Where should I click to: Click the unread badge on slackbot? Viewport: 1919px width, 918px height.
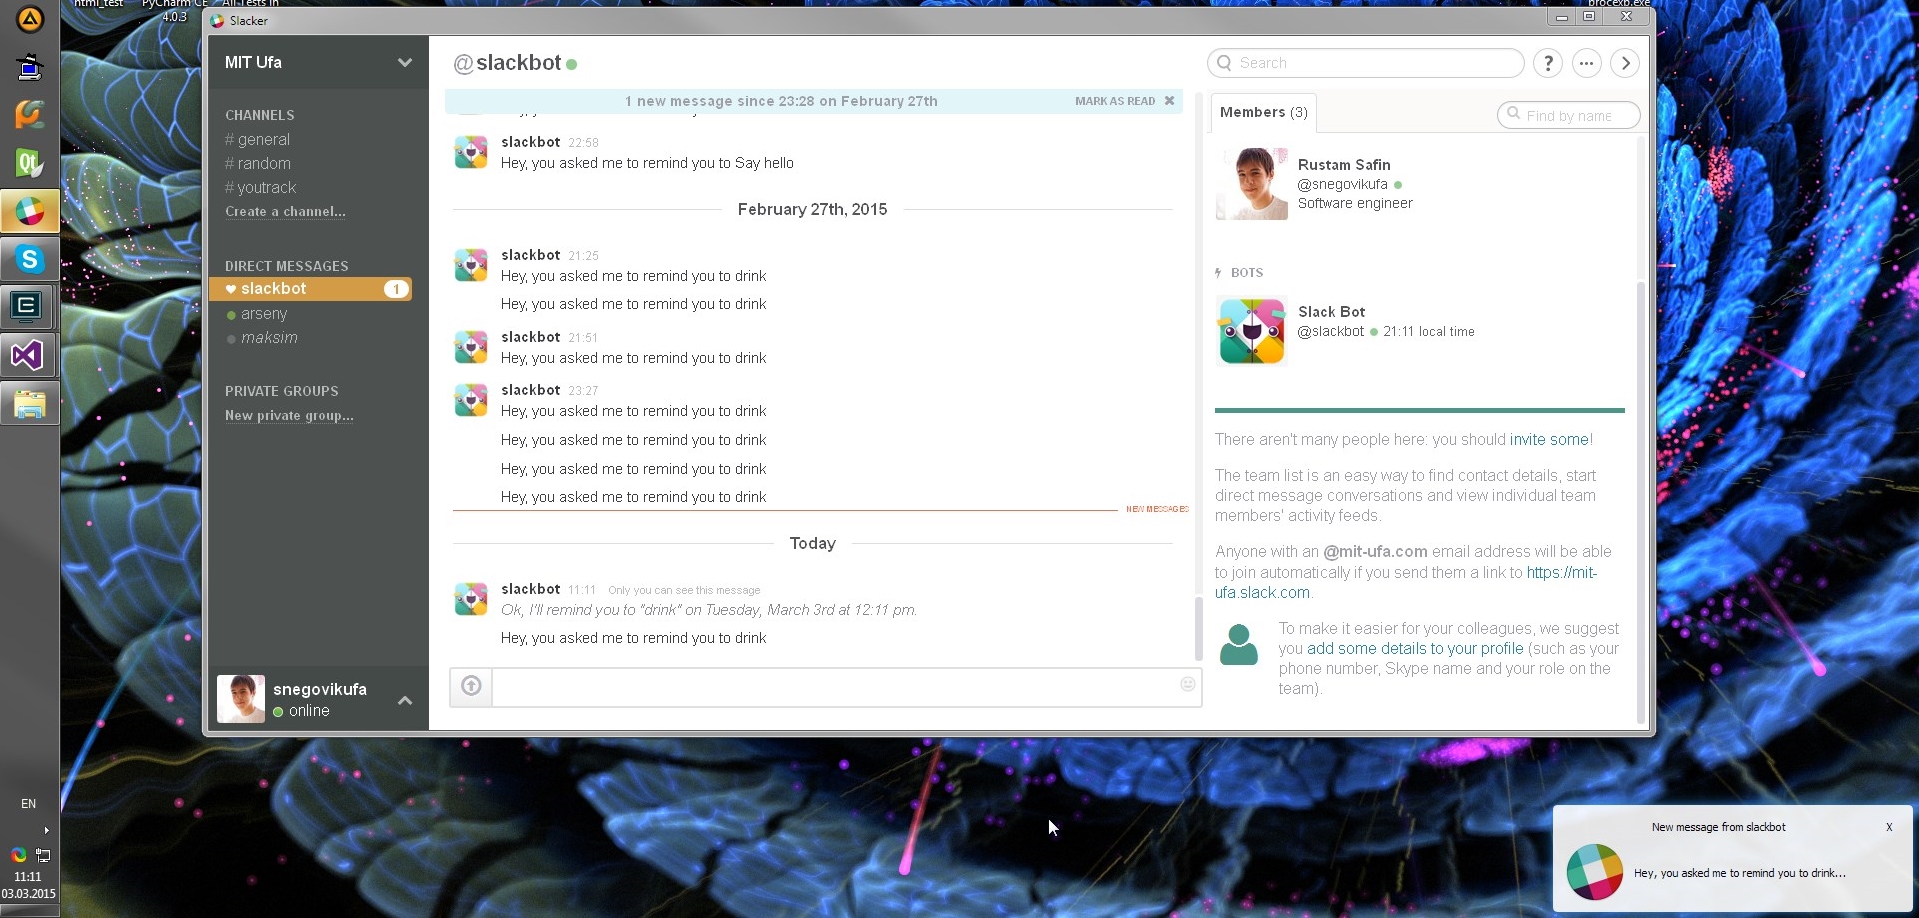pyautogui.click(x=396, y=289)
